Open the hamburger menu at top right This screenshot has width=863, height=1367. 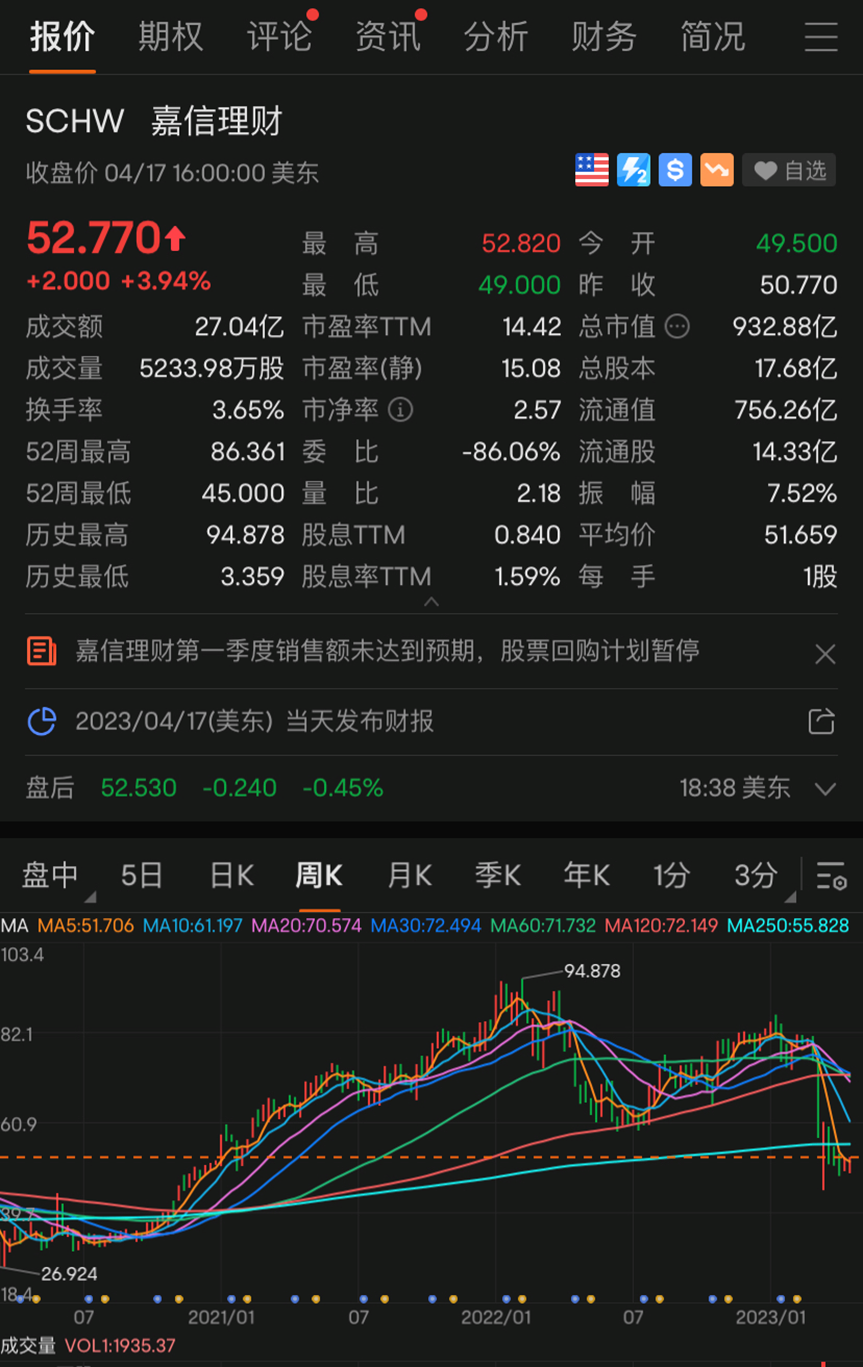coord(820,38)
